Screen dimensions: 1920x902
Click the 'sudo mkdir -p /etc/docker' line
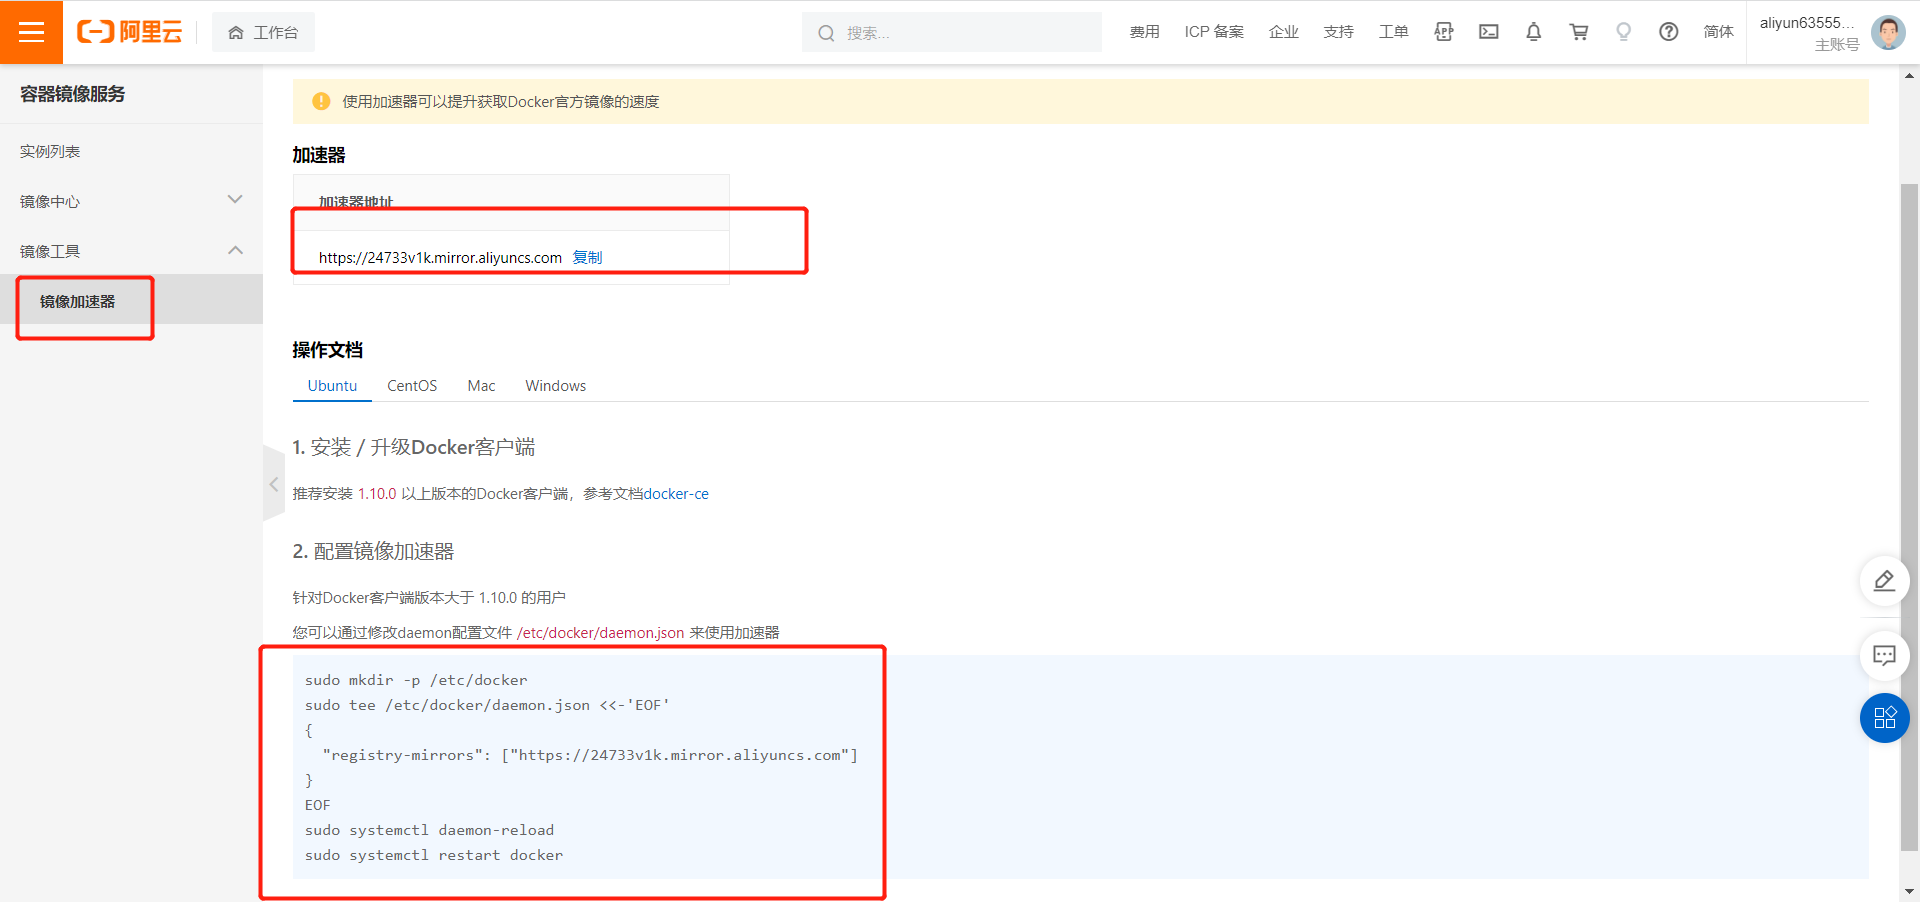tap(416, 680)
